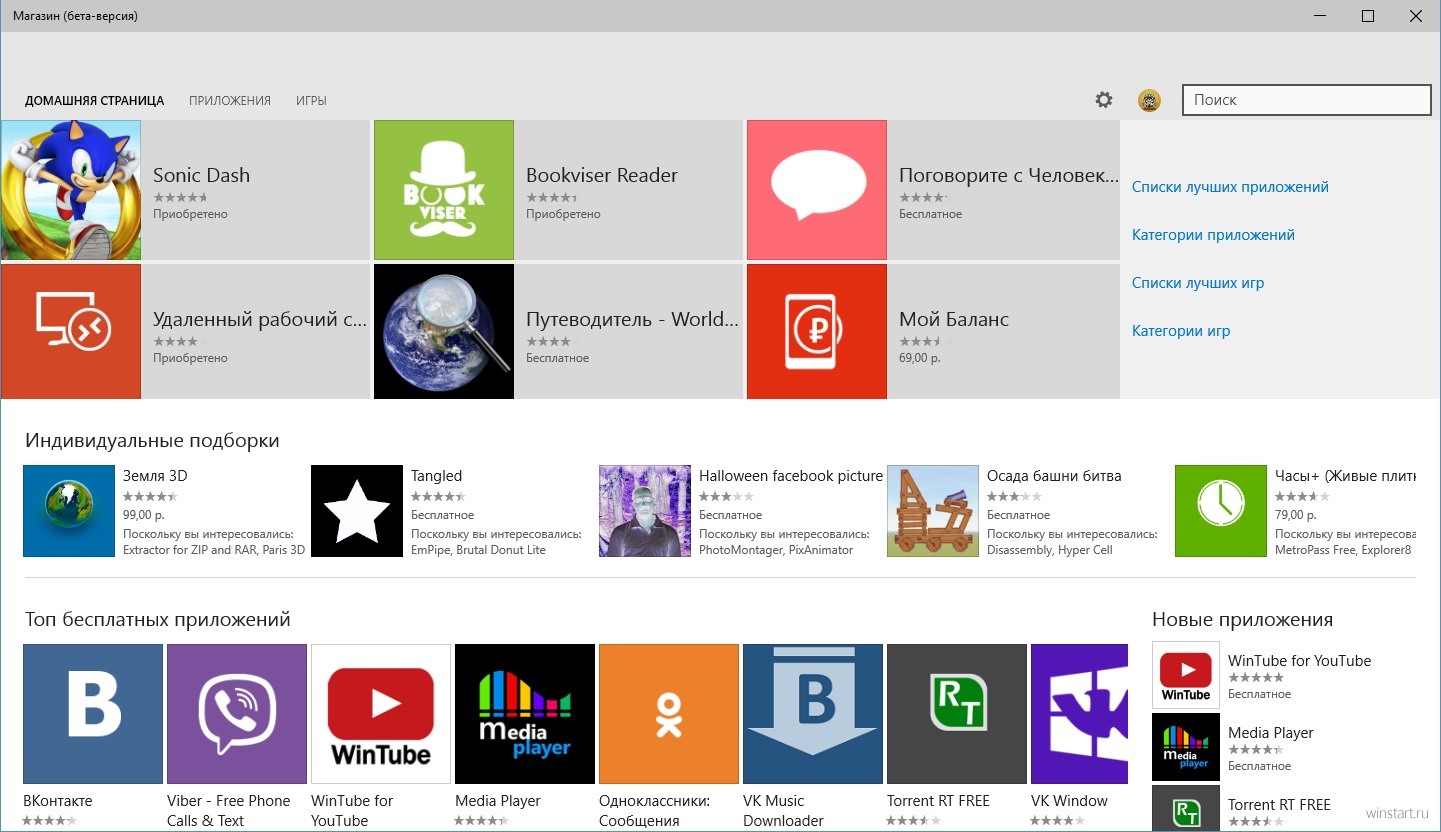Click the Bookviser Reader title
The image size is (1441, 832).
point(602,175)
